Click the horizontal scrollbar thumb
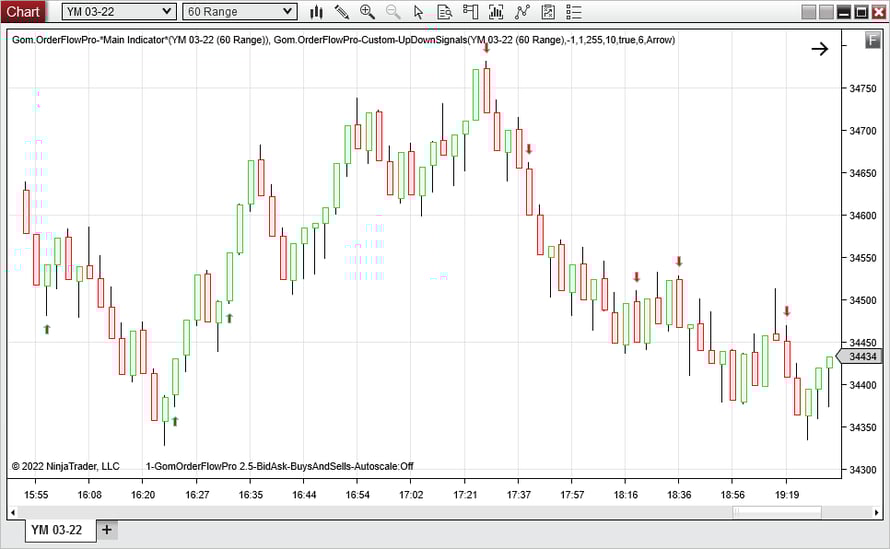Image resolution: width=890 pixels, height=549 pixels. coord(777,513)
